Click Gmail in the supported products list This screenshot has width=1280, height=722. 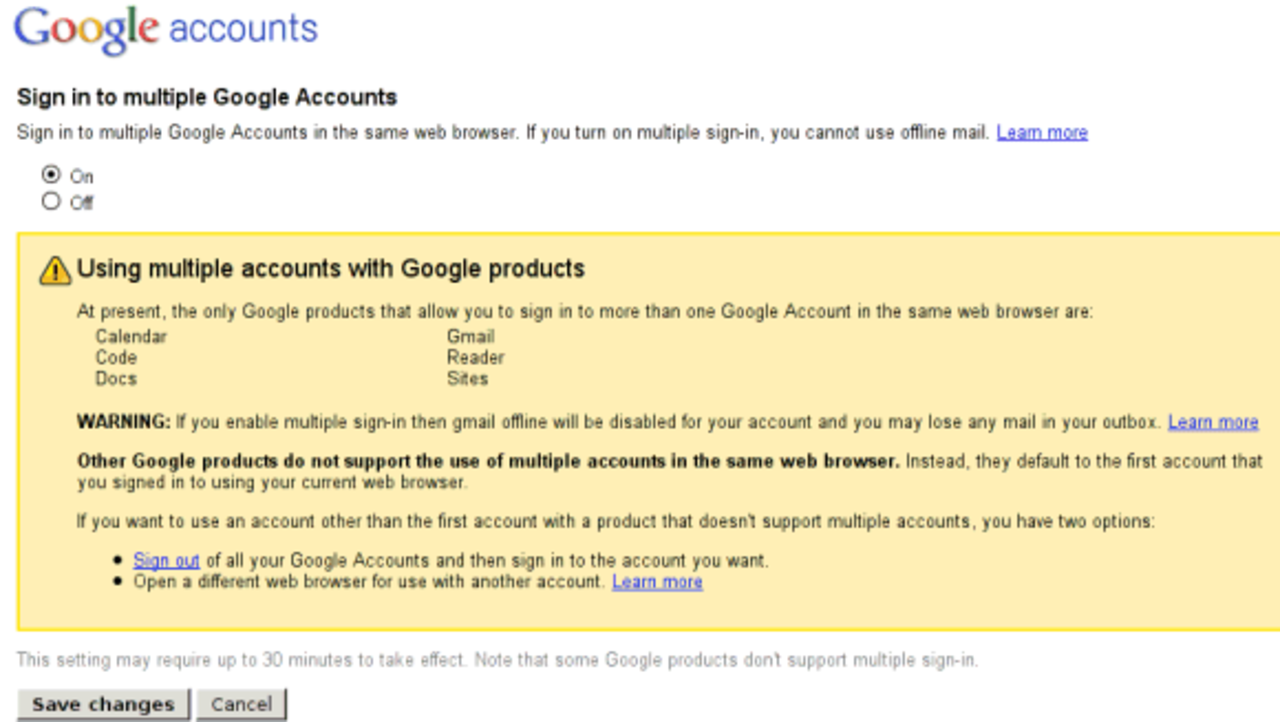tap(470, 336)
